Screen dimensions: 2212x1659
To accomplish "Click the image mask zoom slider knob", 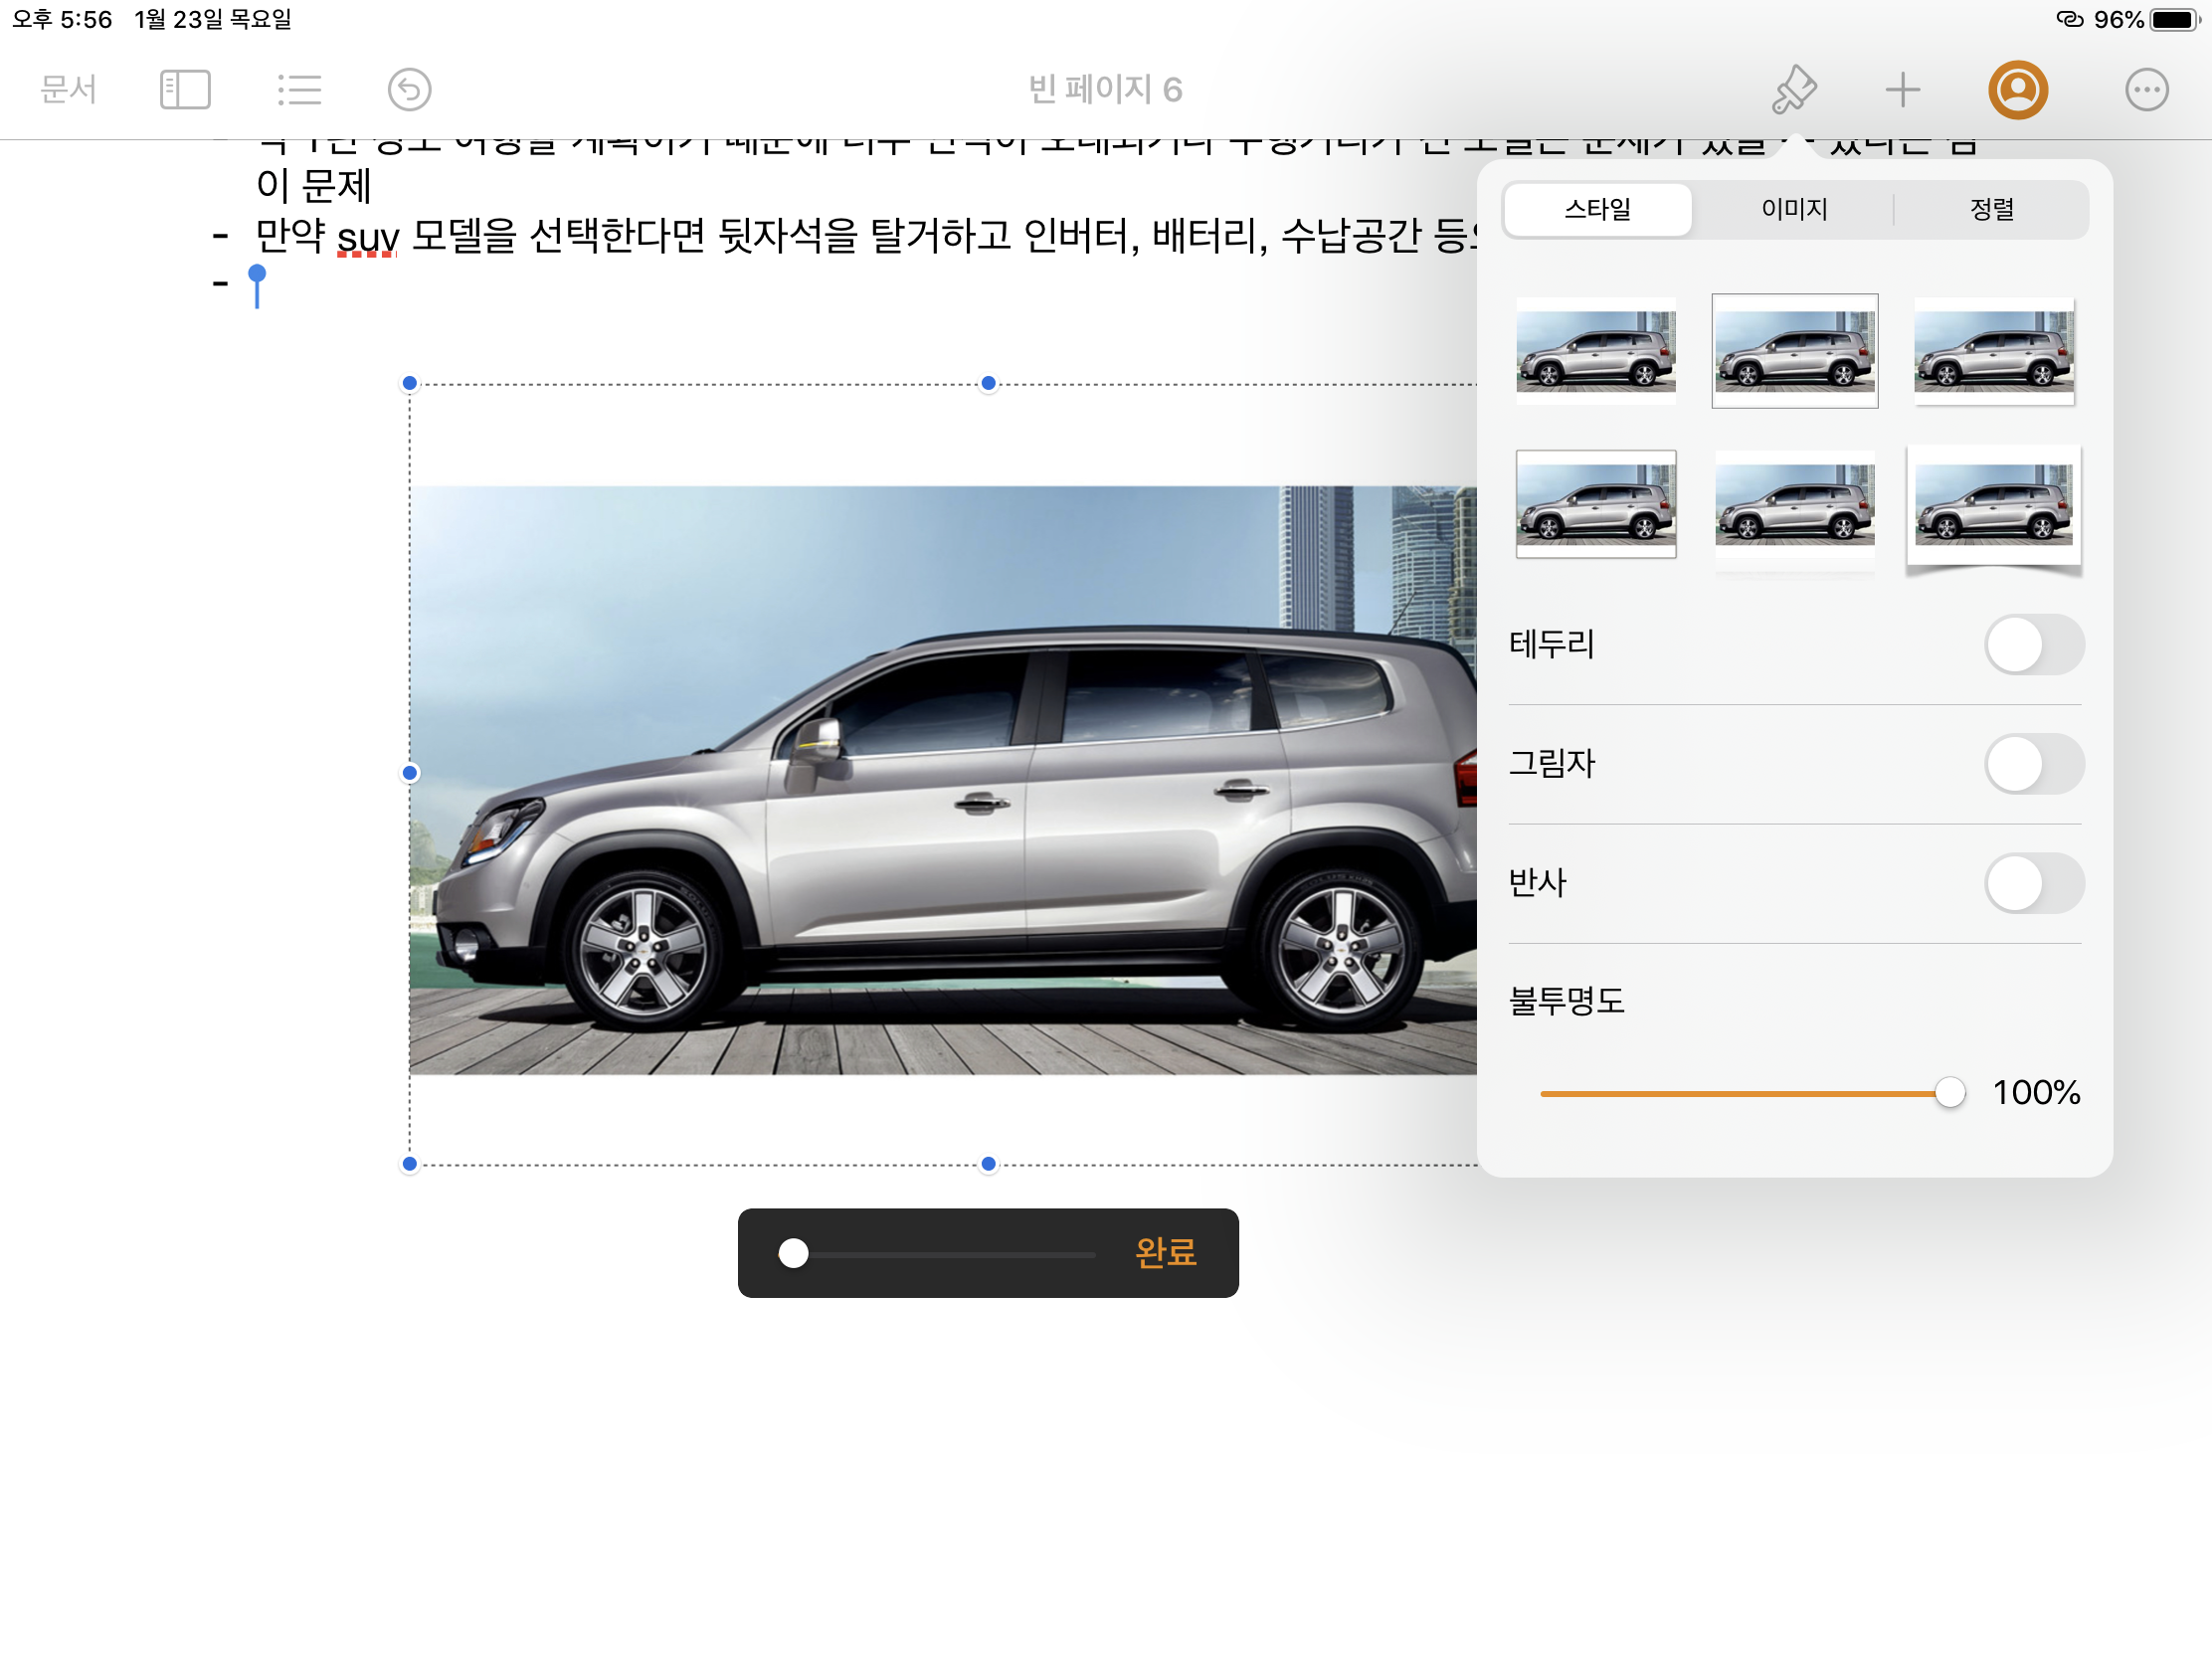I will tap(794, 1253).
